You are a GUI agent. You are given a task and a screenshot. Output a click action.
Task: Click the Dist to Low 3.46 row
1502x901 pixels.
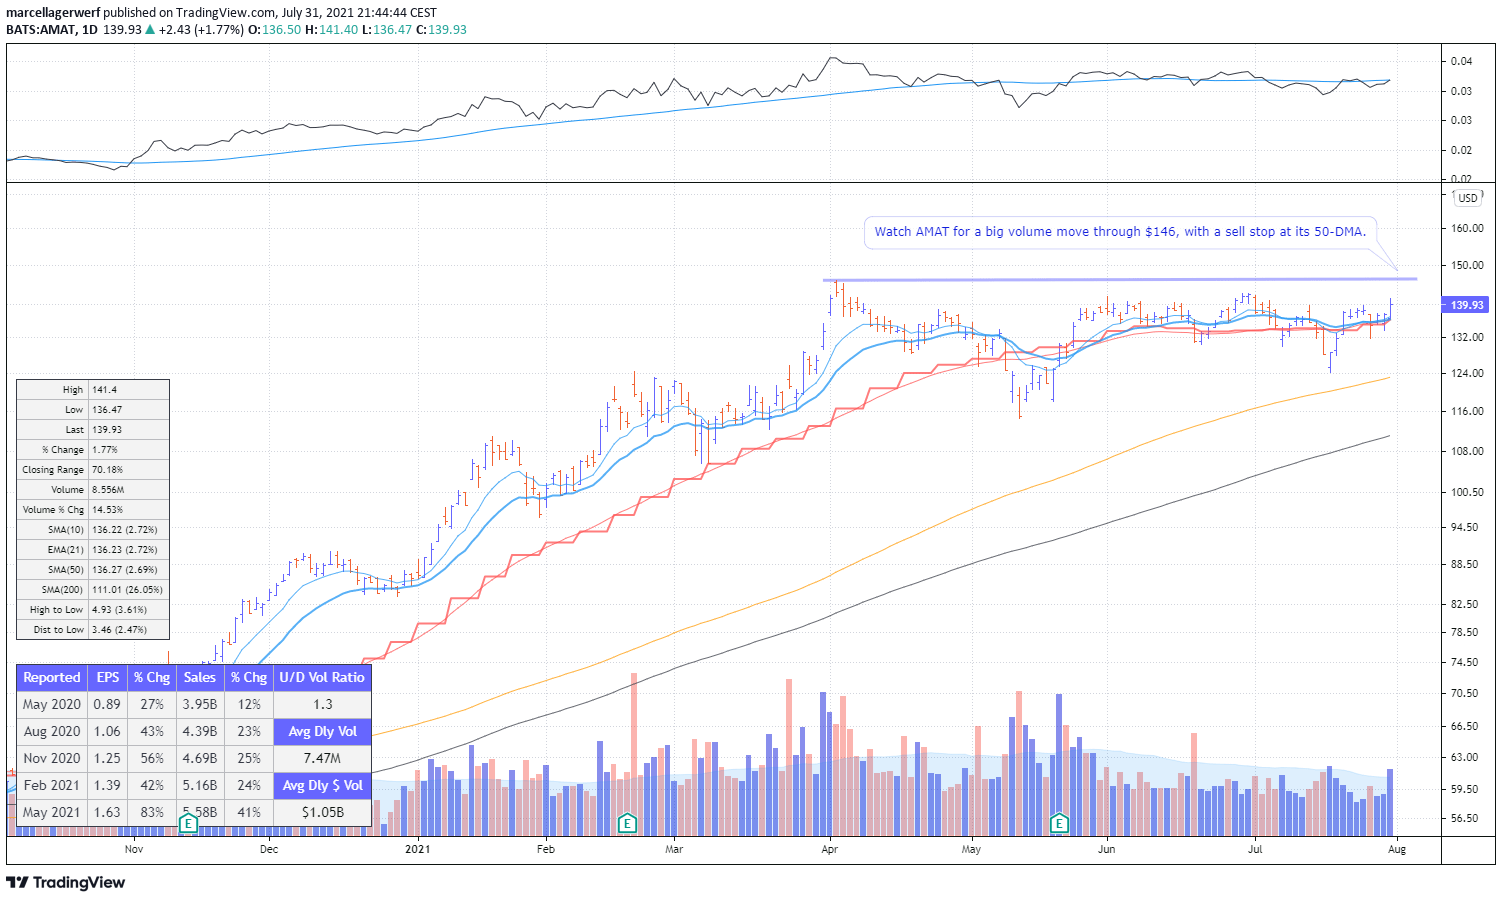(x=93, y=630)
